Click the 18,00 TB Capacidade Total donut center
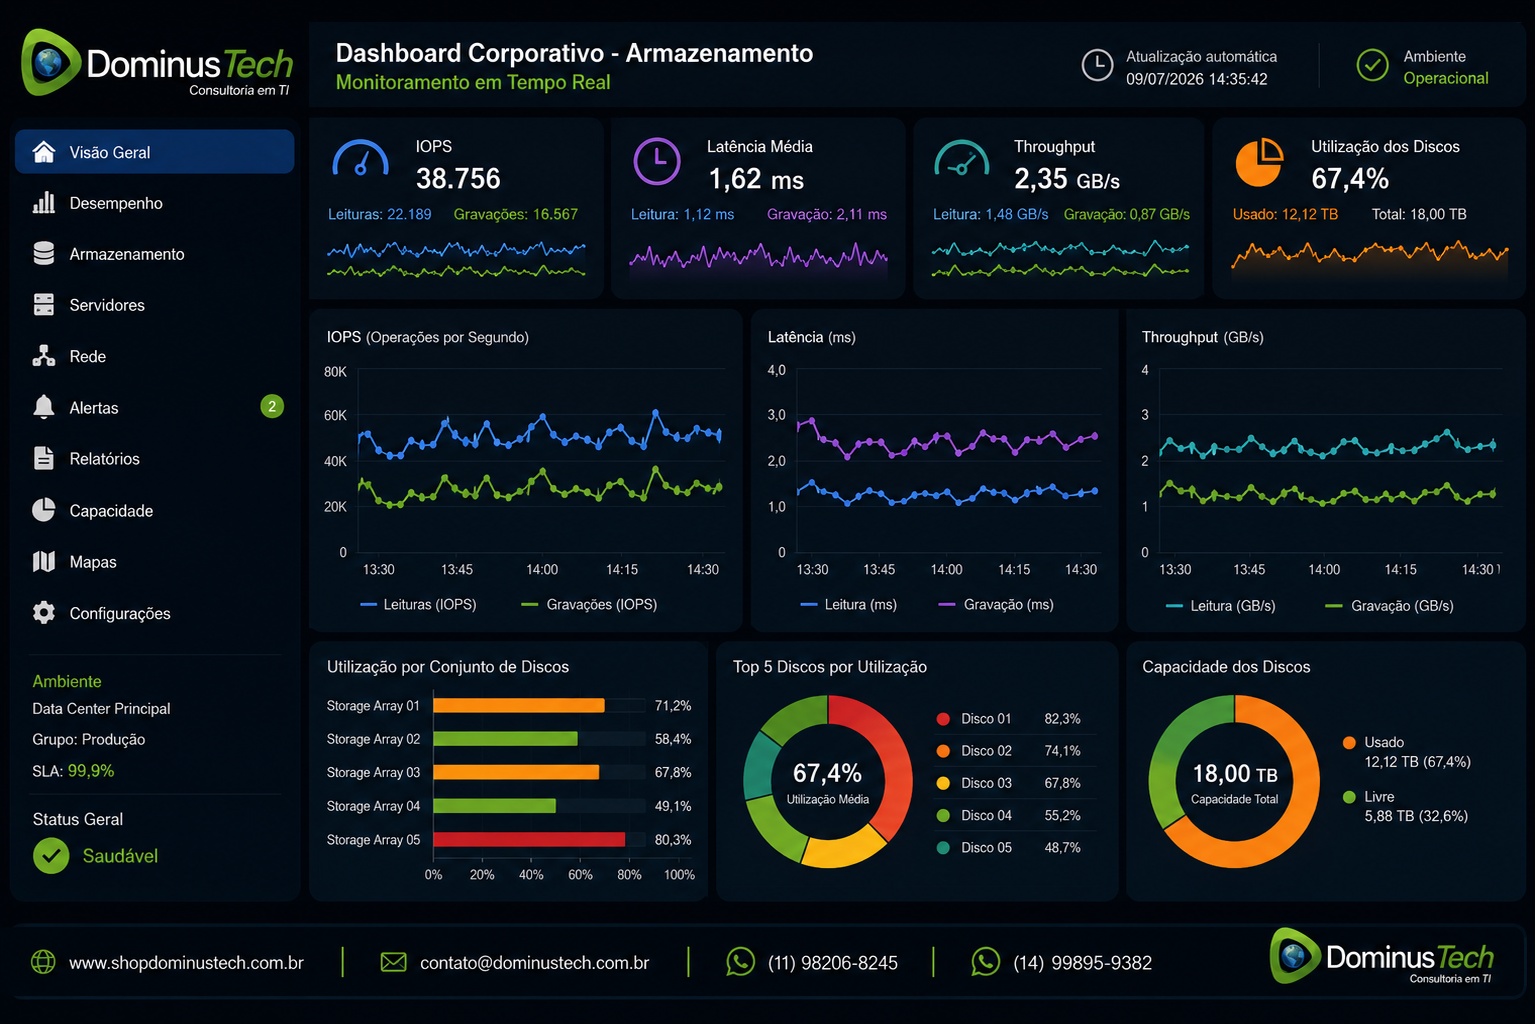Image resolution: width=1535 pixels, height=1024 pixels. pyautogui.click(x=1235, y=781)
